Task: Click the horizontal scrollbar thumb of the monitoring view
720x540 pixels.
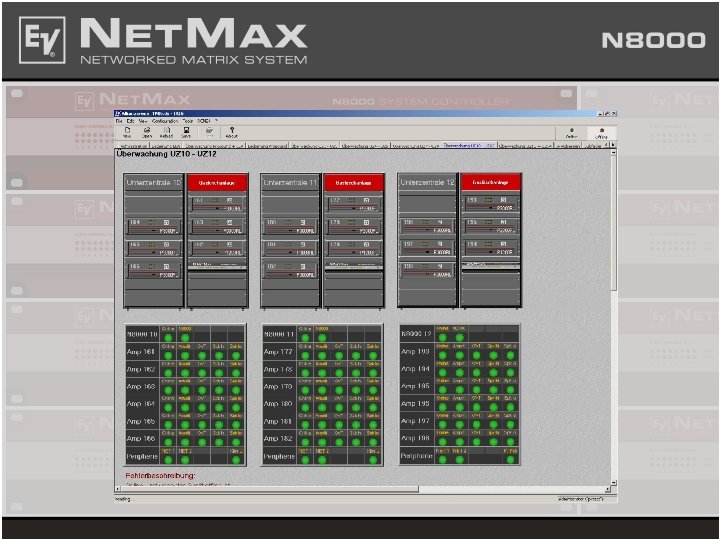Action: tap(270, 489)
